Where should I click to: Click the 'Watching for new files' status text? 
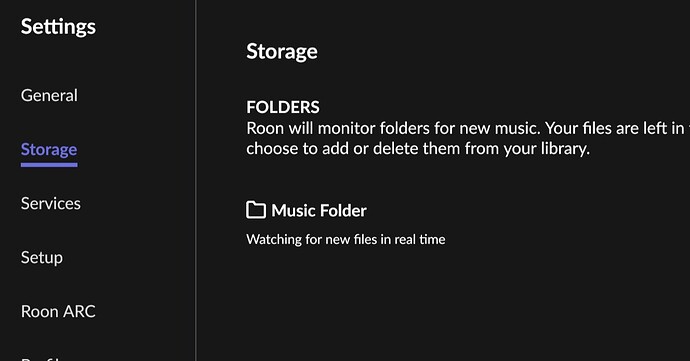click(345, 239)
